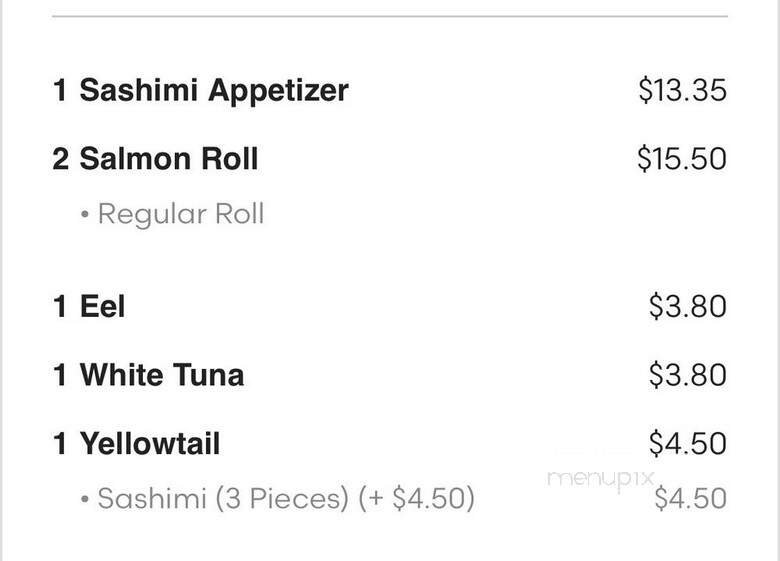Select the quantity 1 before Sashimi Appetizer
This screenshot has height=561, width=780.
60,90
